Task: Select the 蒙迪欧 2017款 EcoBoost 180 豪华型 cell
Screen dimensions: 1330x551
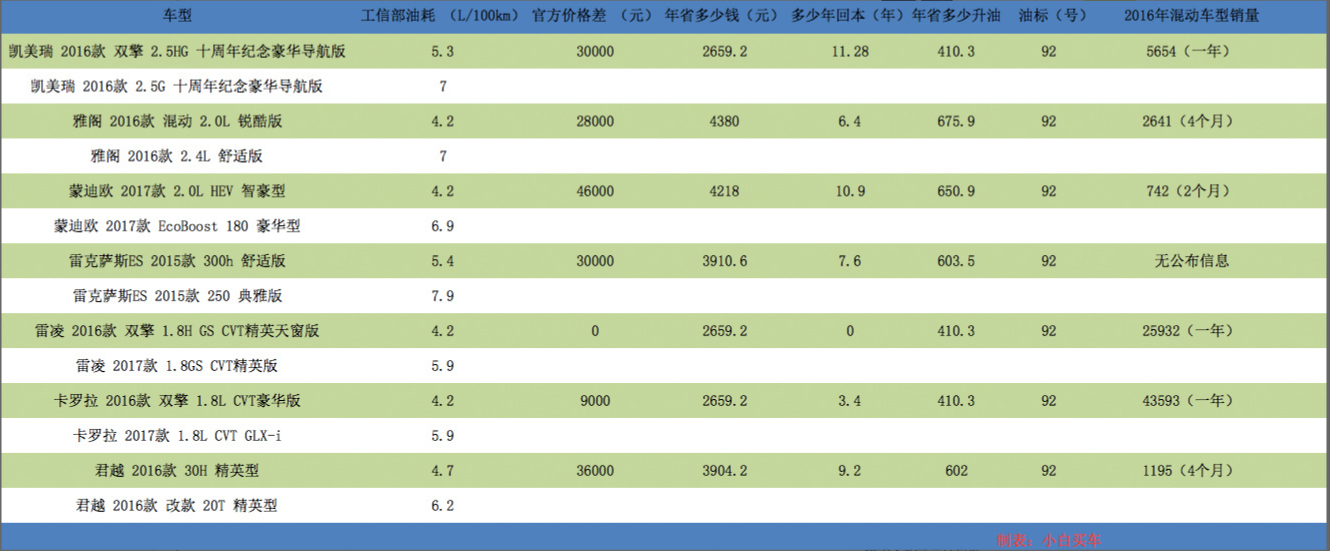Action: coord(177,226)
